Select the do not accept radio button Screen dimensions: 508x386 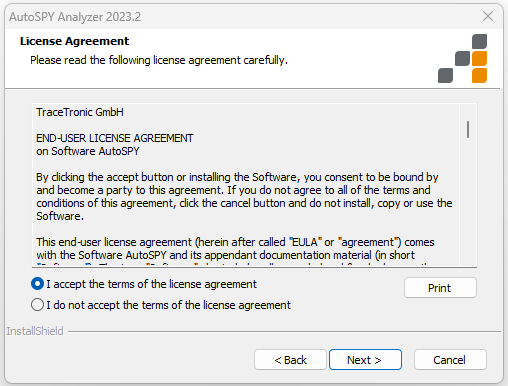click(37, 305)
